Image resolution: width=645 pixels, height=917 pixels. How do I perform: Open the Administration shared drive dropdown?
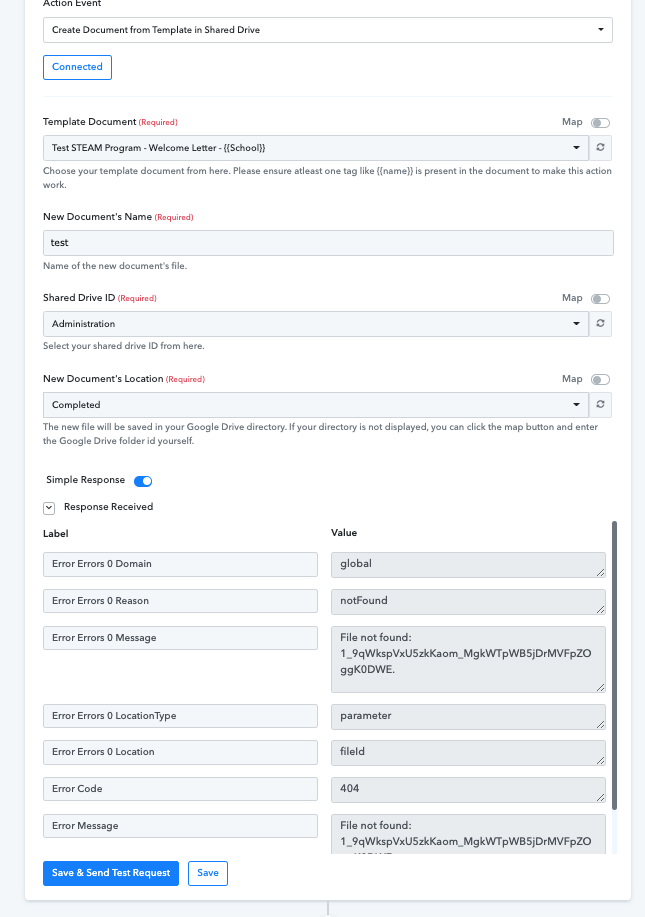click(316, 324)
